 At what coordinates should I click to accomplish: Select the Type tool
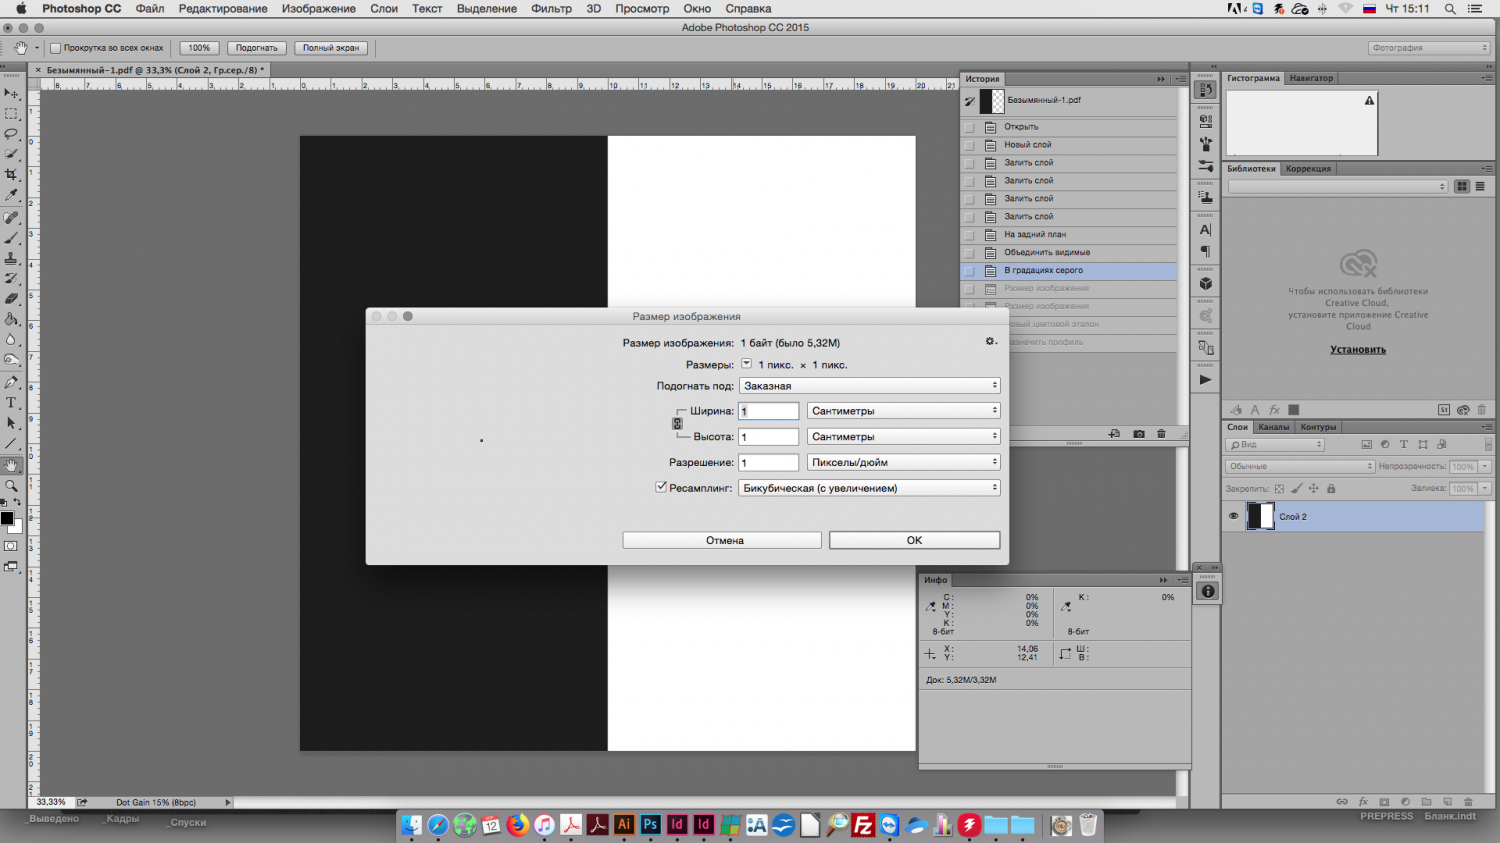click(x=11, y=403)
